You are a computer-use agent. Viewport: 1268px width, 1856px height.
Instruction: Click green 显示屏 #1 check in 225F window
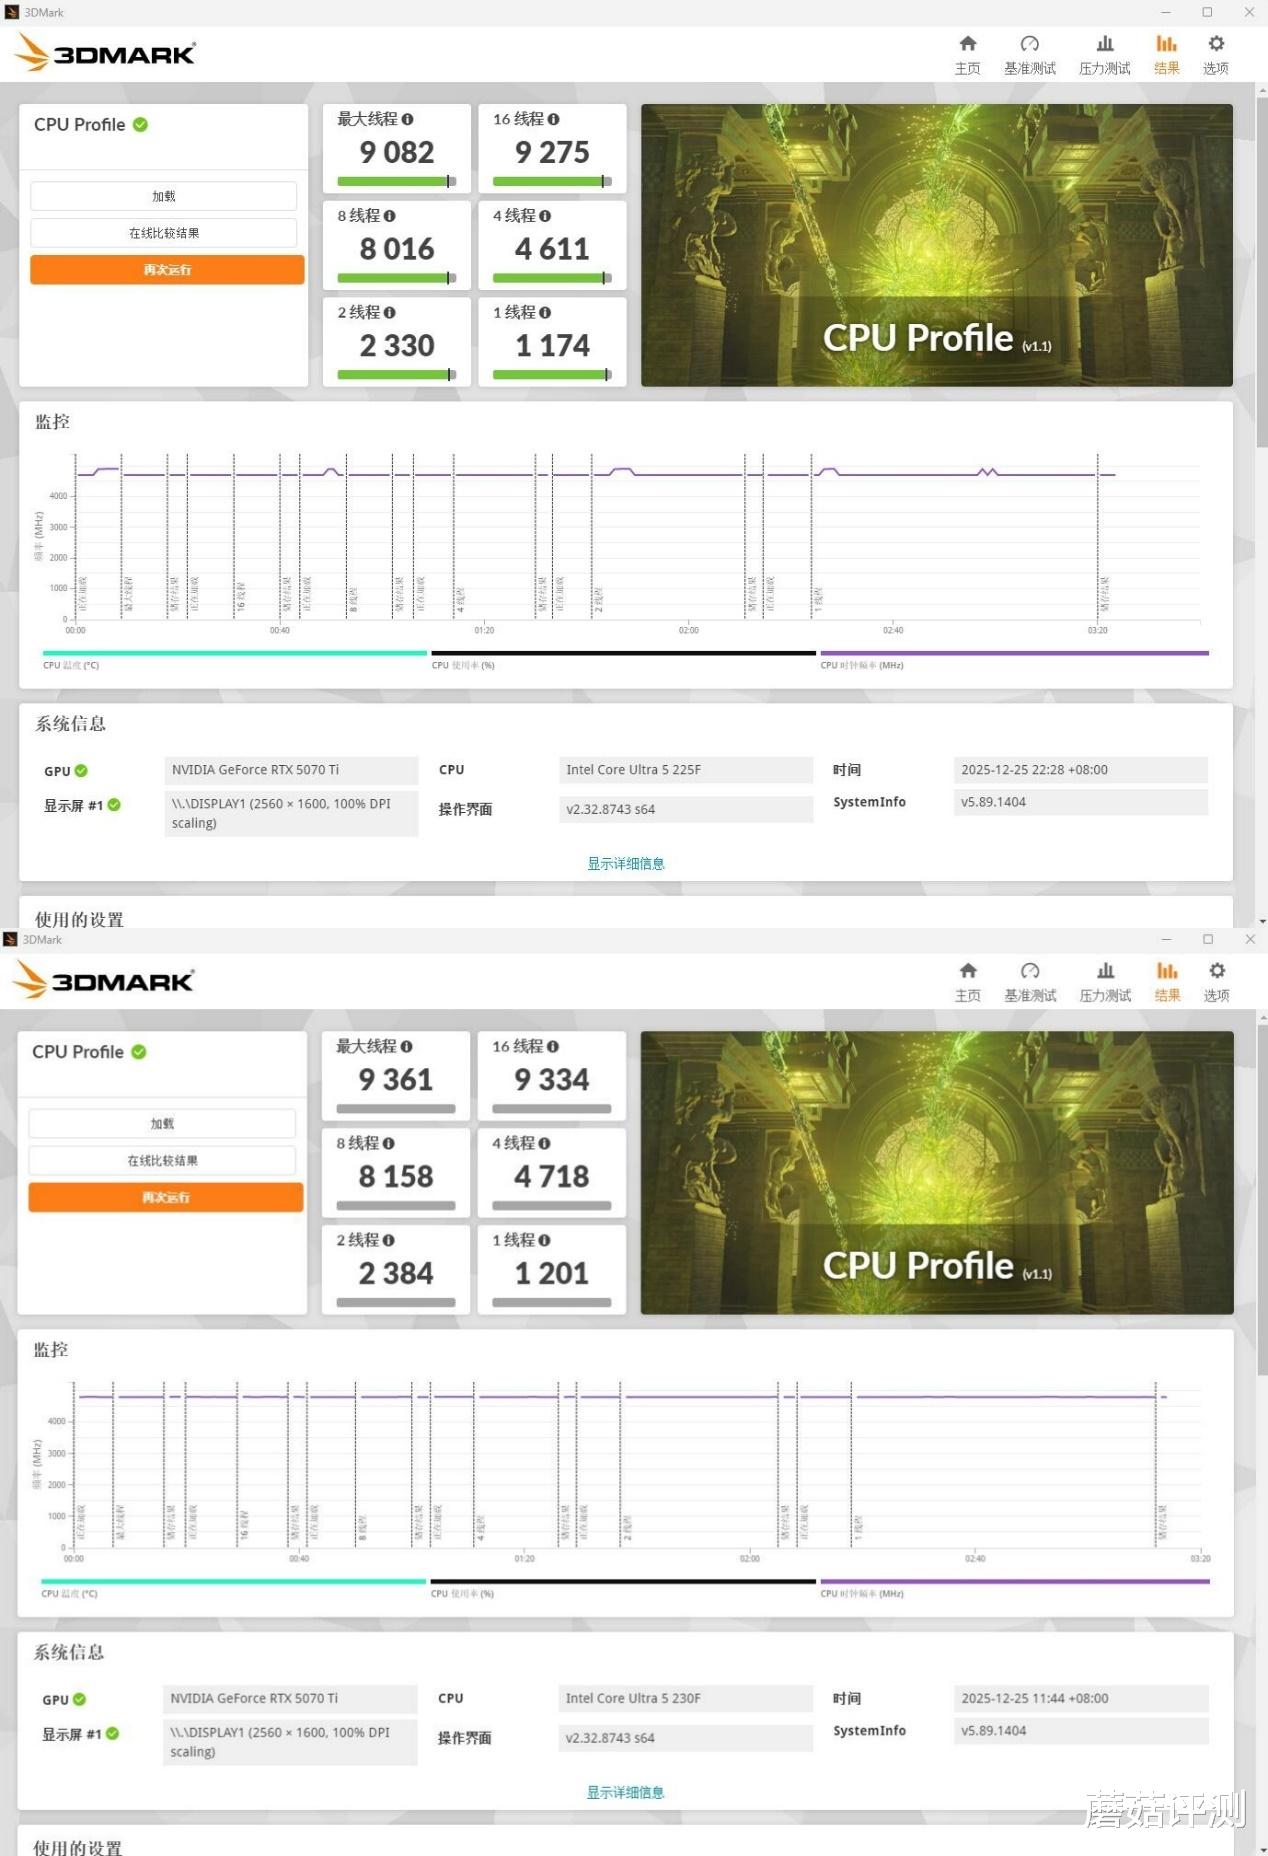pos(114,805)
